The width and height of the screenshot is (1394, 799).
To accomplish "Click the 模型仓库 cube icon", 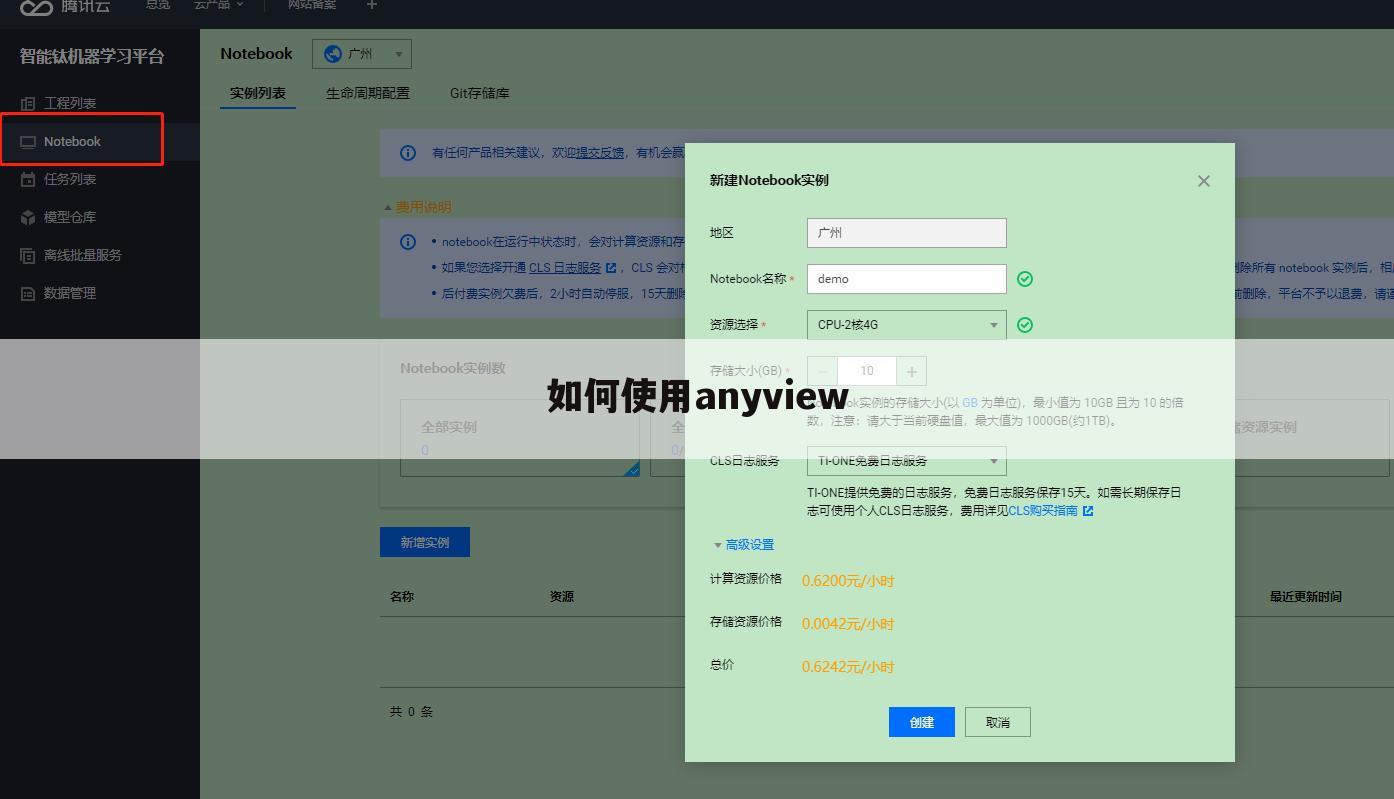I will 28,217.
